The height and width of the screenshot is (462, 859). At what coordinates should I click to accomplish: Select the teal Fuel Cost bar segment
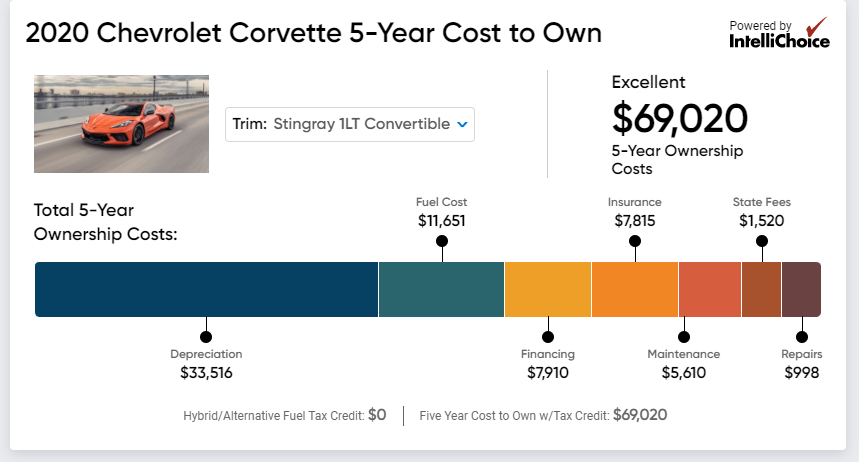click(x=441, y=289)
